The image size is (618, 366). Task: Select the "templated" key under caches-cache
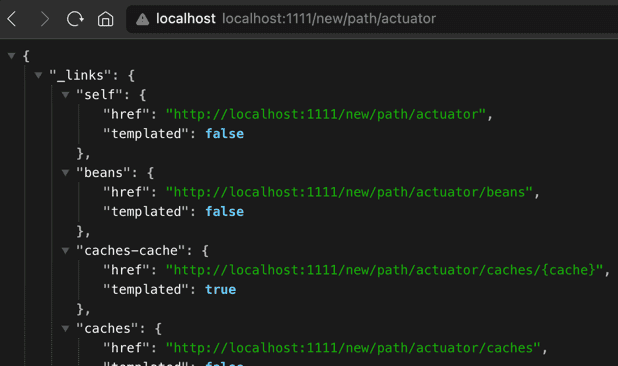pos(146,290)
